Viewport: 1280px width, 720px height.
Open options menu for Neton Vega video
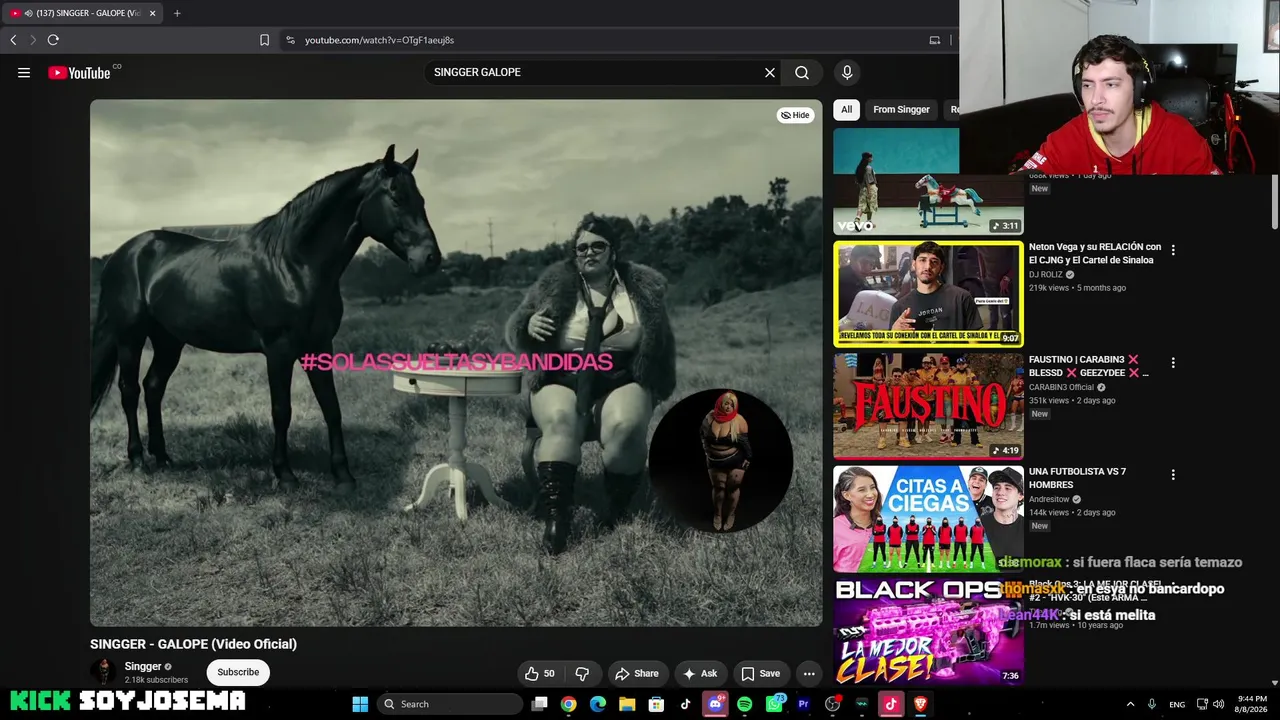coord(1173,250)
